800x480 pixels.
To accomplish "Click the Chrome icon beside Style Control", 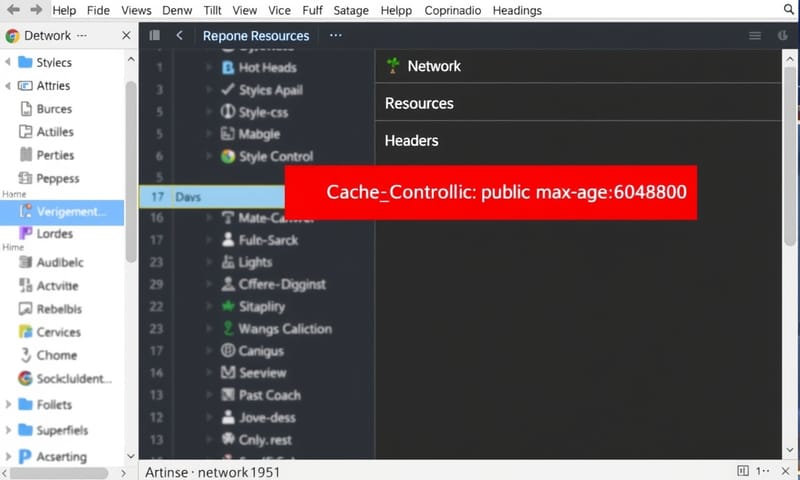I will click(227, 156).
